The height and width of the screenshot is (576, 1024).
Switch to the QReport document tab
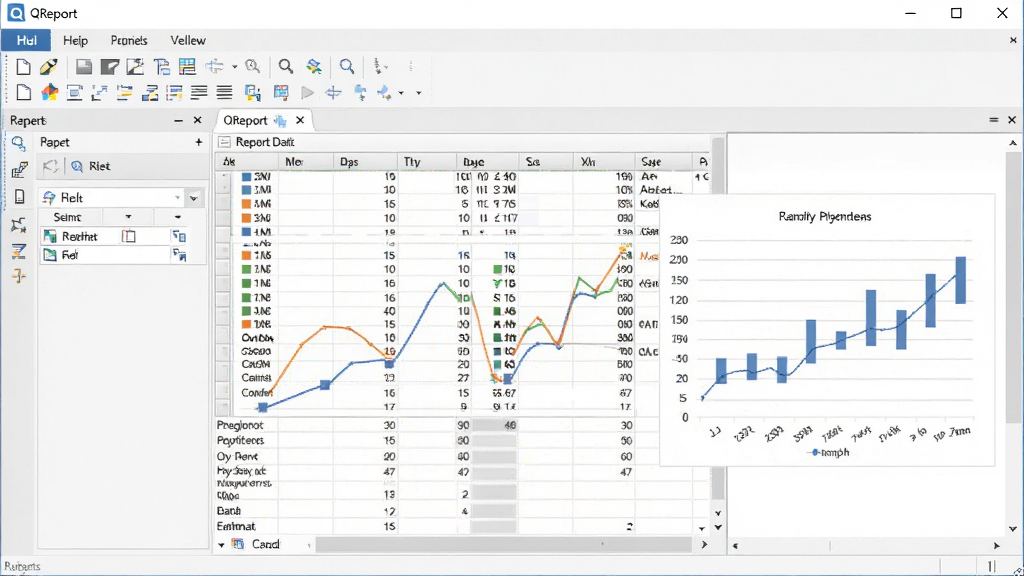(246, 121)
